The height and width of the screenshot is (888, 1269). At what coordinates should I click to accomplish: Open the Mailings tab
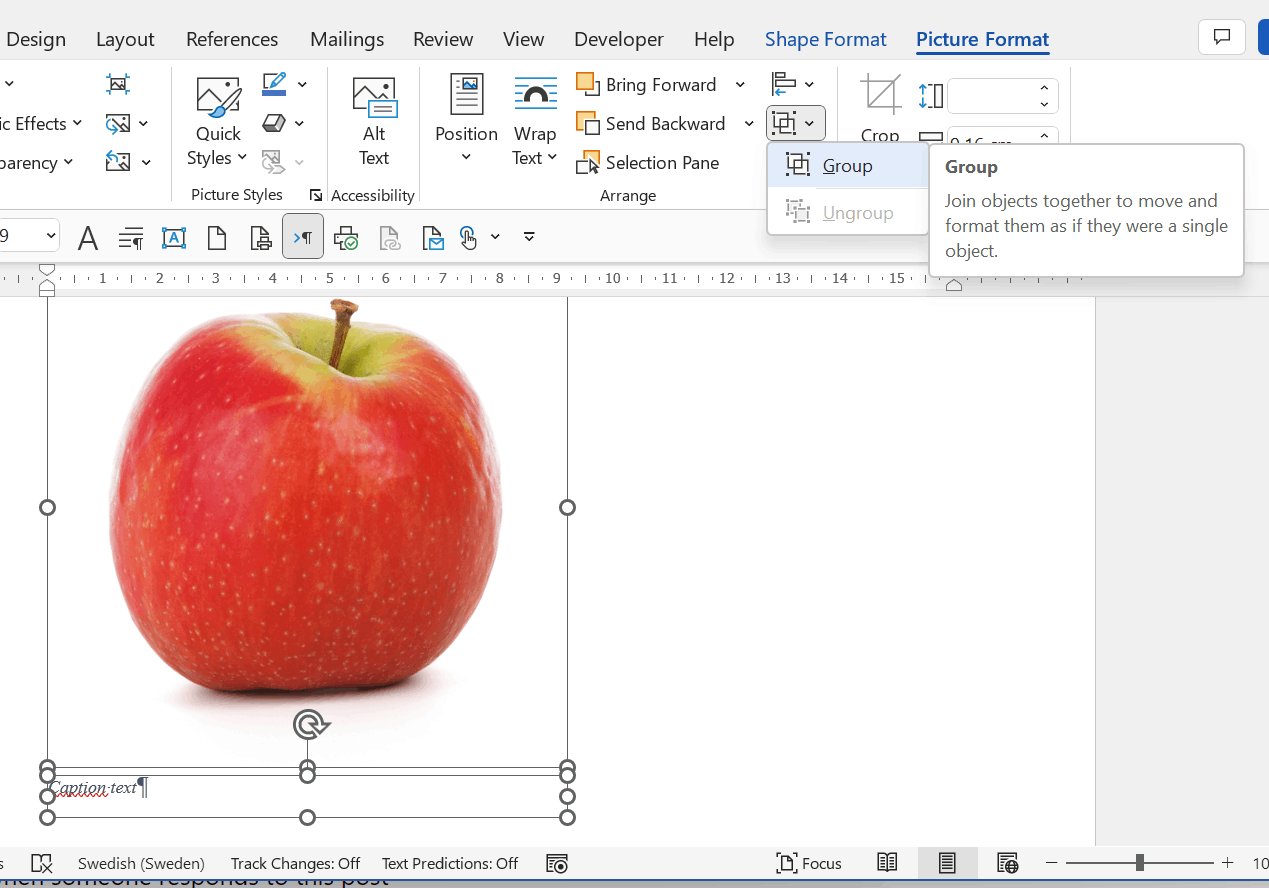pyautogui.click(x=347, y=39)
